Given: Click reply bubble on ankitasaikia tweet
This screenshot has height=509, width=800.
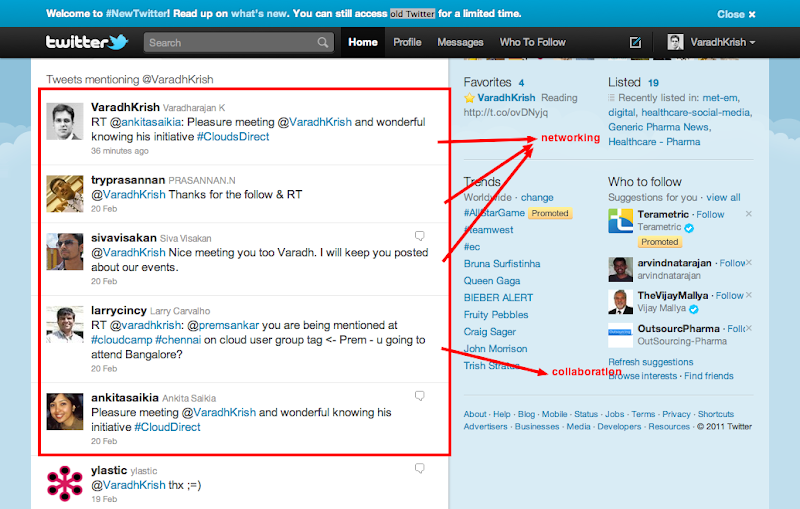Looking at the screenshot, I should (x=419, y=396).
